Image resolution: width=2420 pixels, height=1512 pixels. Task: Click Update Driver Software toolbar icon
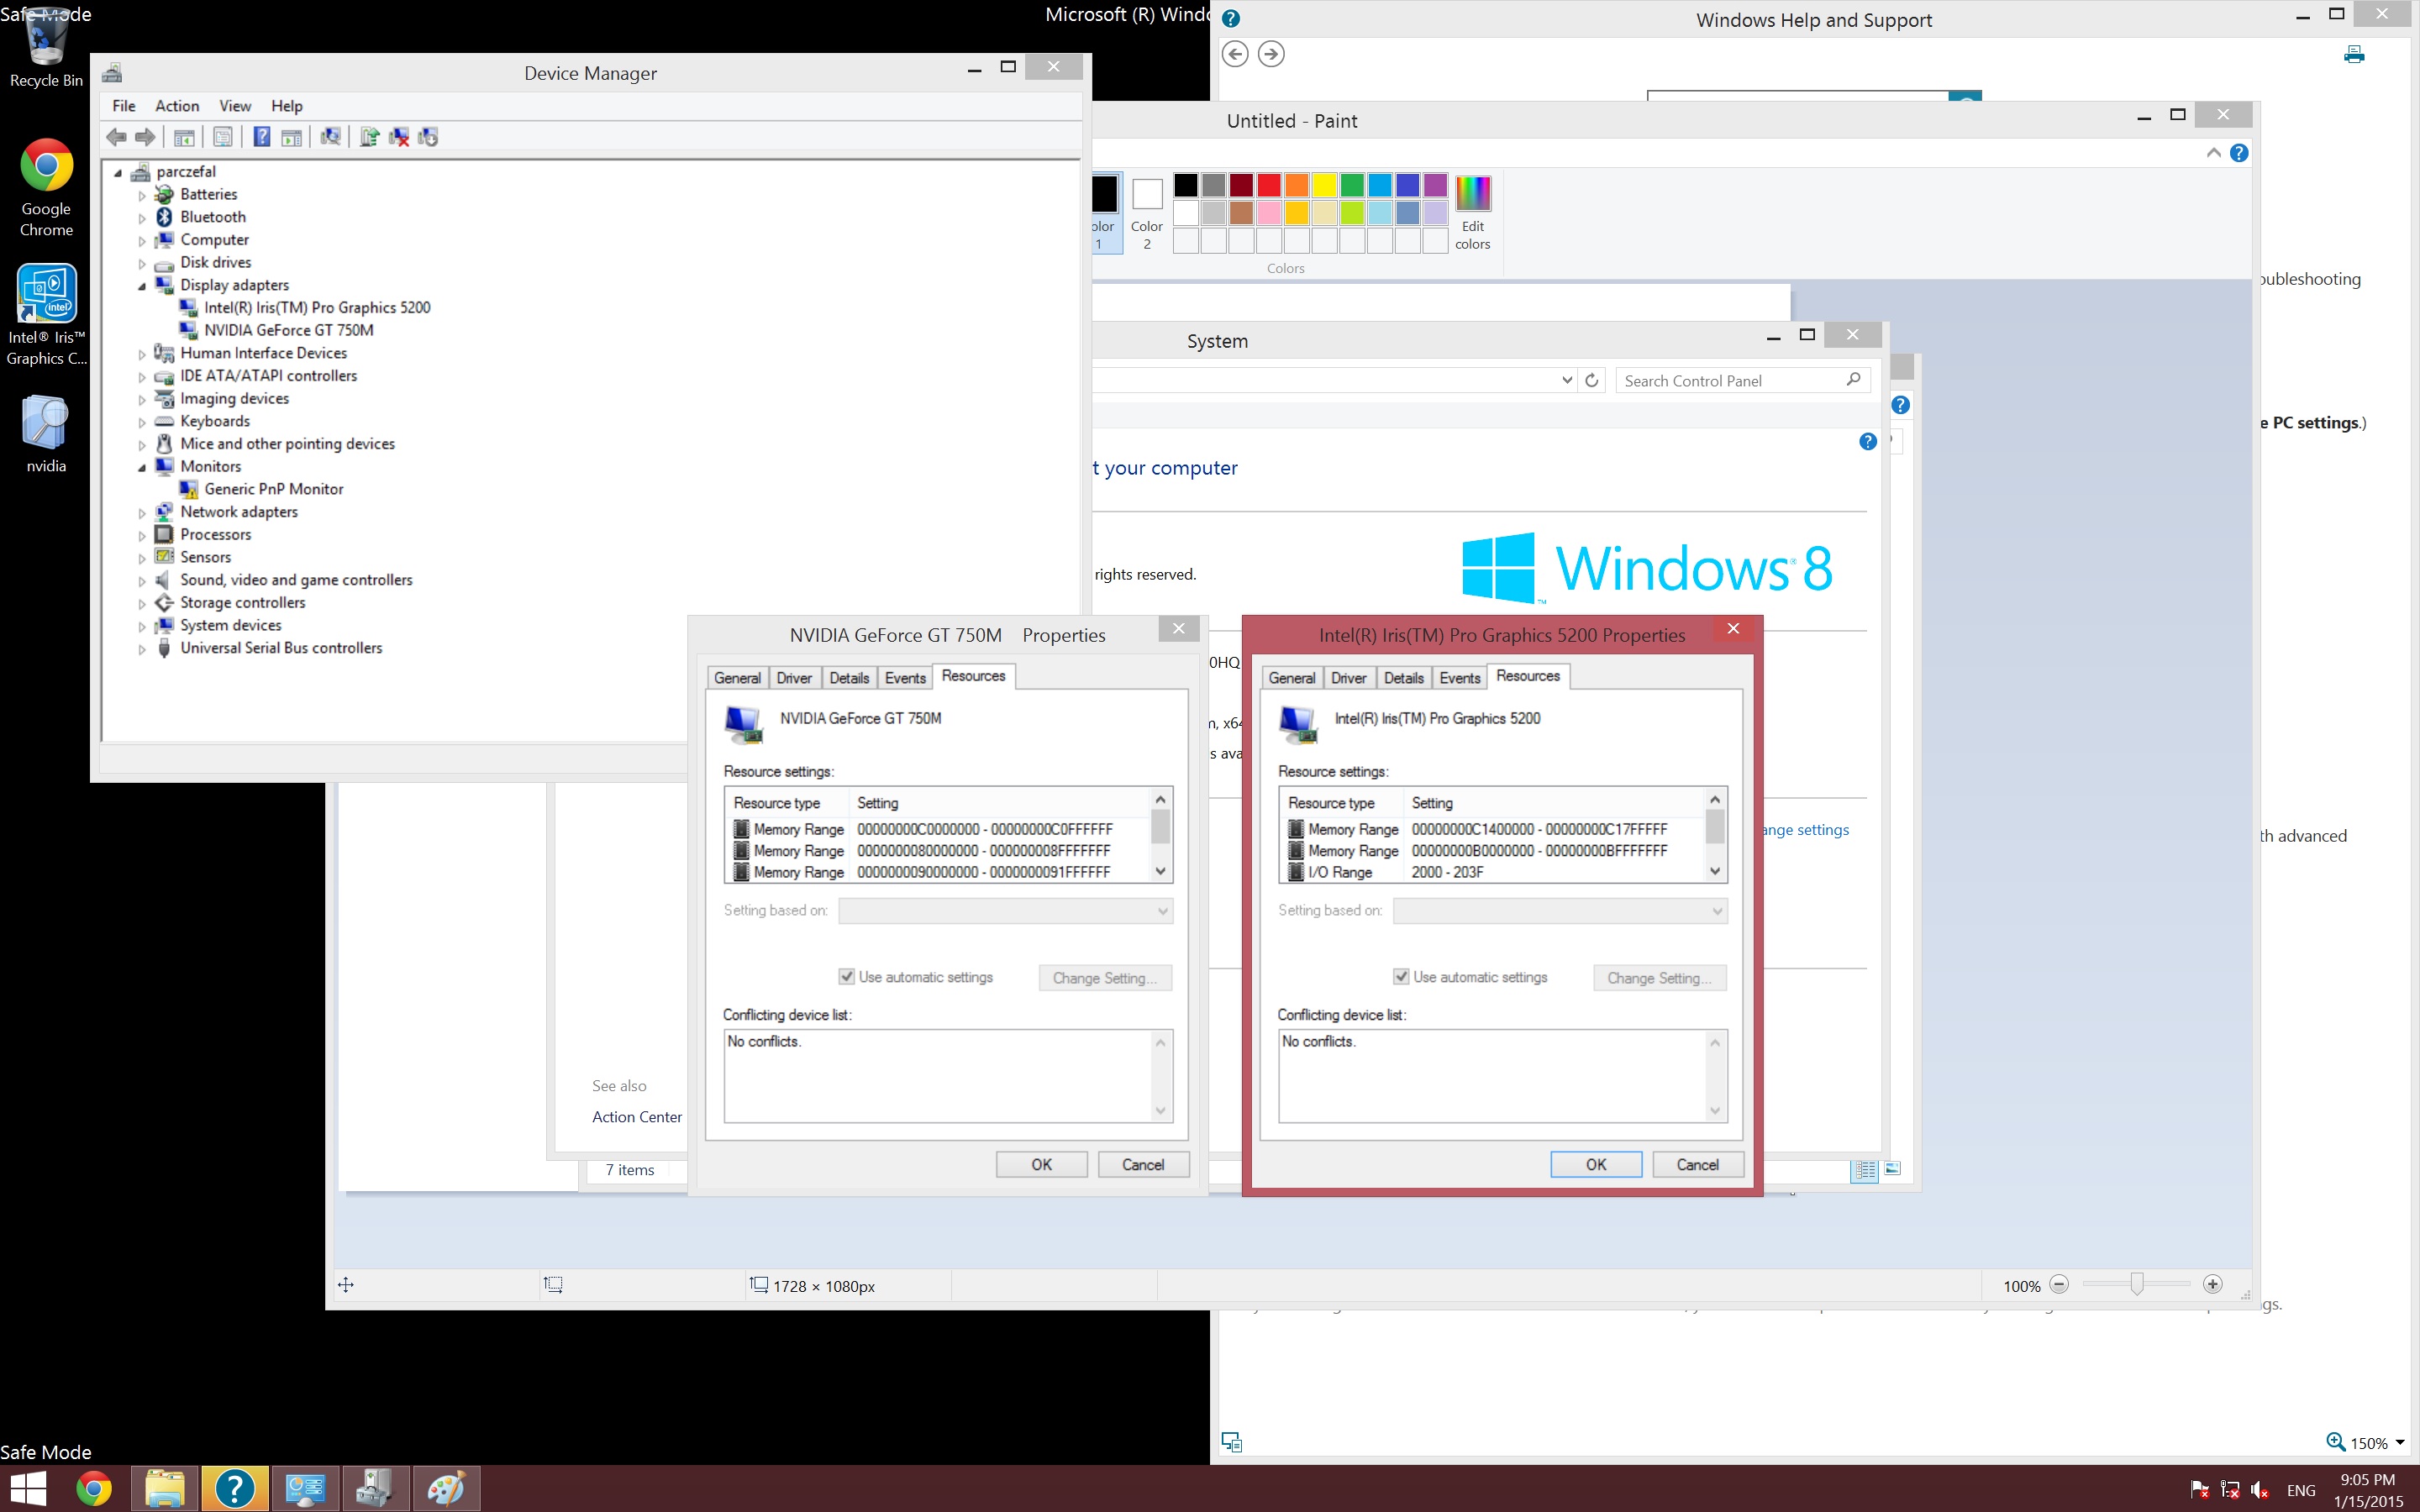[369, 137]
